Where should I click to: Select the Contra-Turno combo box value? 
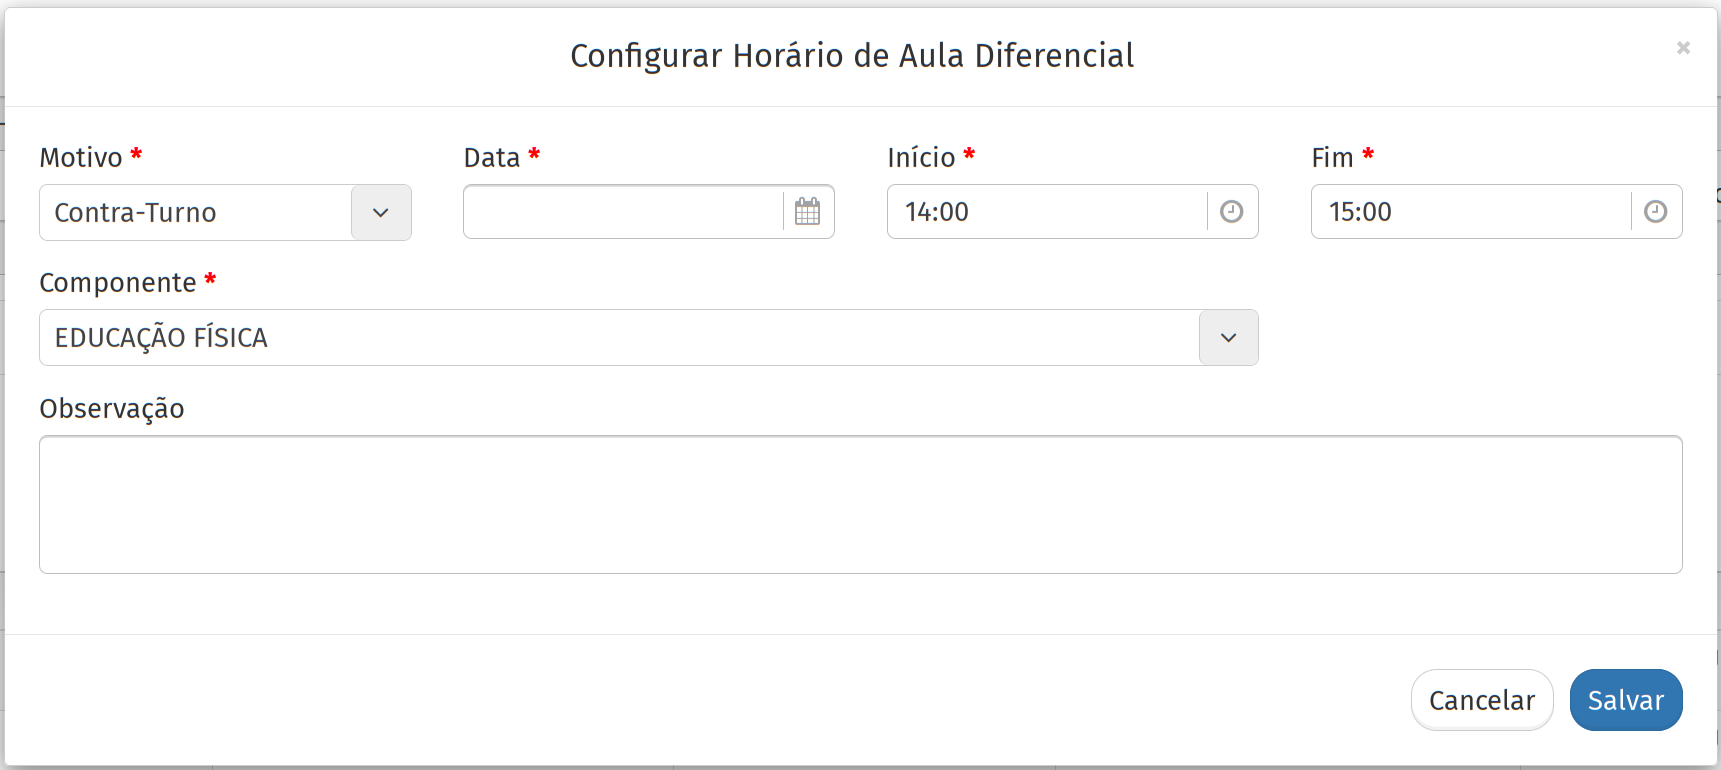click(196, 213)
